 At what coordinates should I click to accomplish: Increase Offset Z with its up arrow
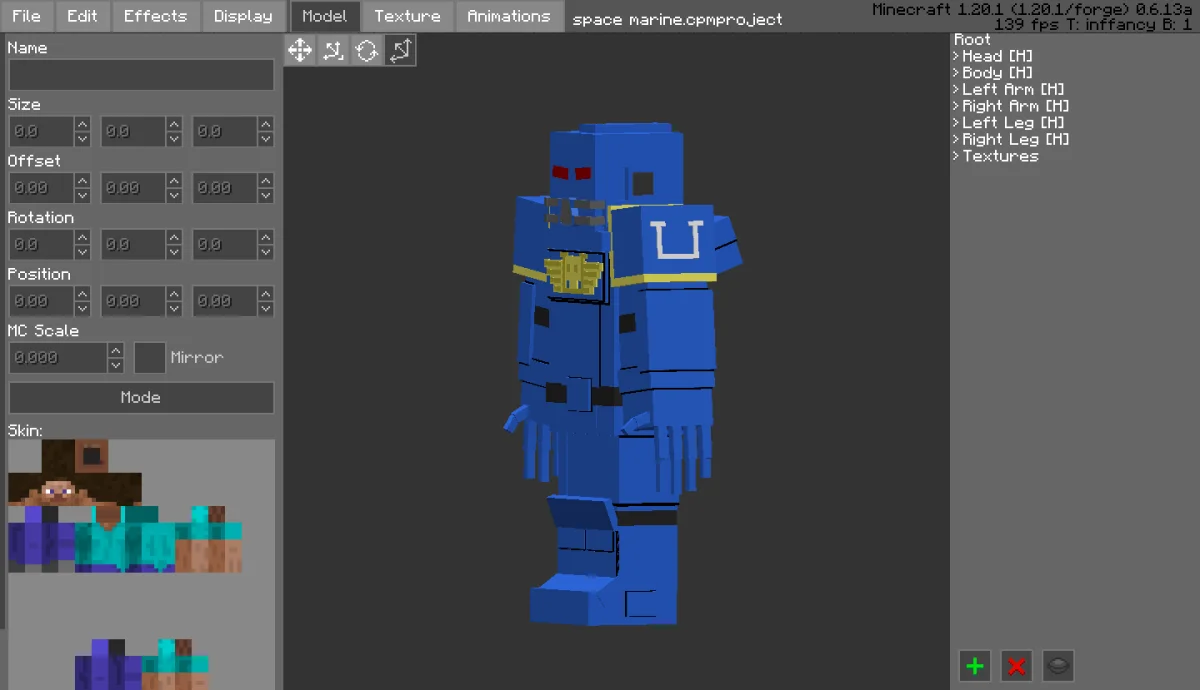[266, 181]
